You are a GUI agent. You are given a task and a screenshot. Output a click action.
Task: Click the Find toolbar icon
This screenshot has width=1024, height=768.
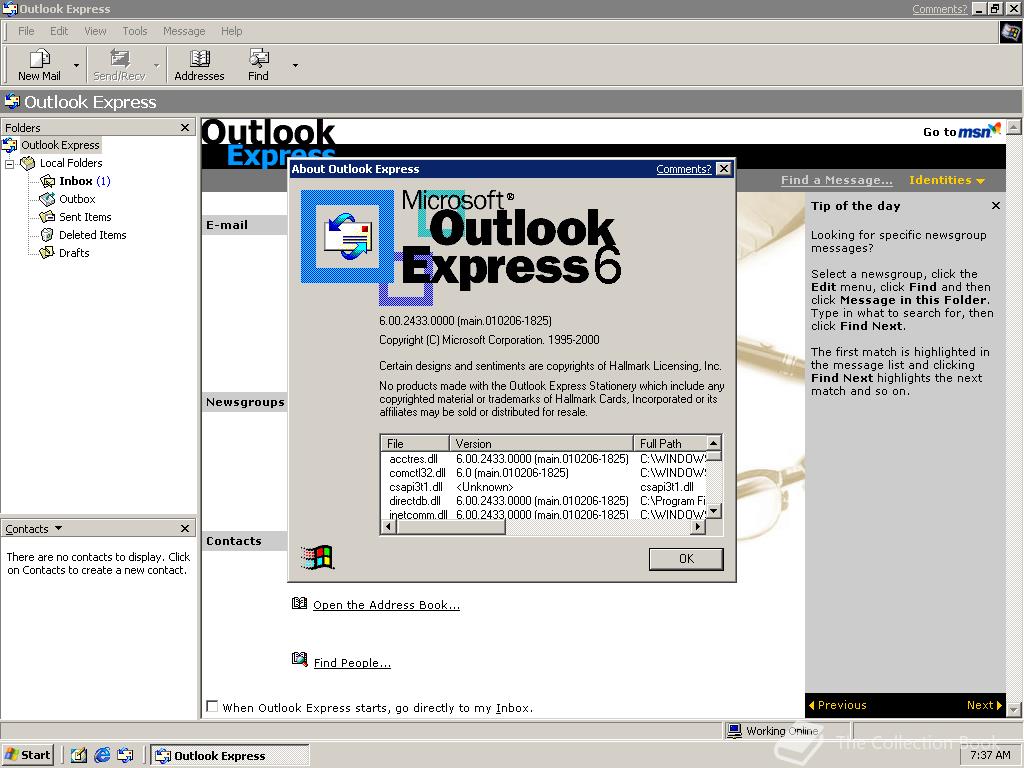[259, 58]
